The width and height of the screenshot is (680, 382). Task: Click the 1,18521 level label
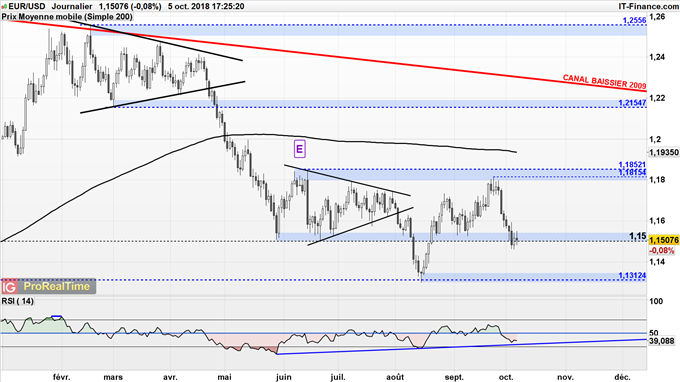click(x=632, y=165)
